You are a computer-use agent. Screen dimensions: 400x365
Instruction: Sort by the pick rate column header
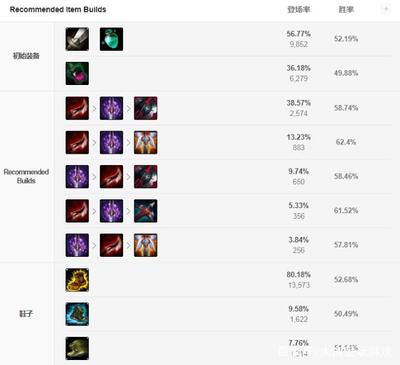pyautogui.click(x=299, y=10)
